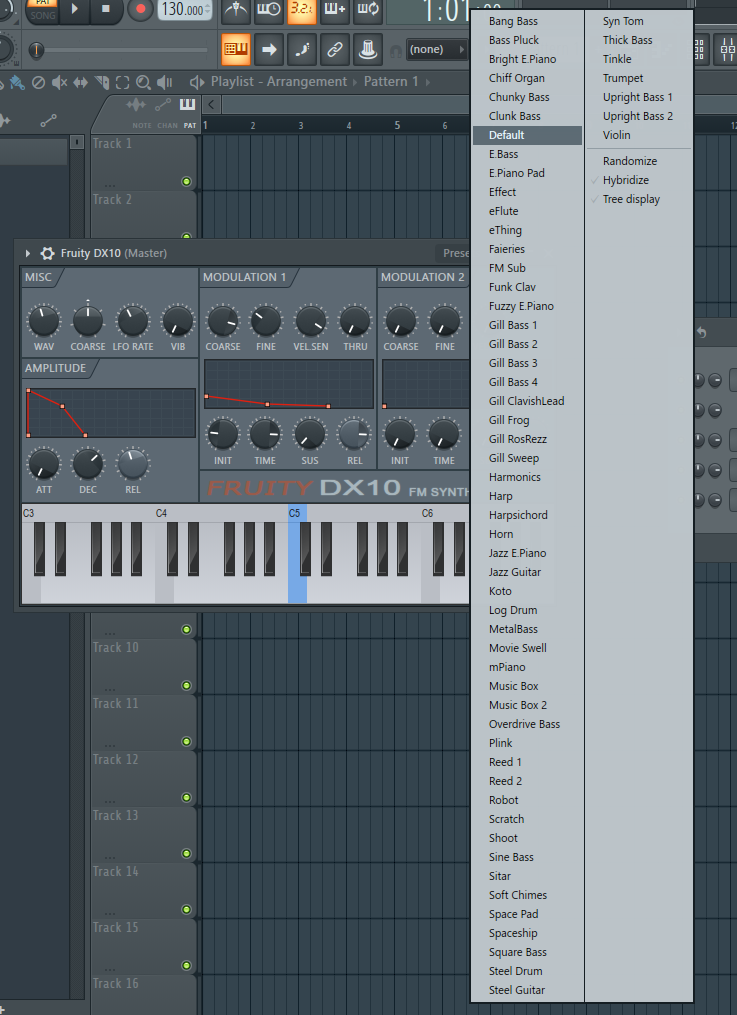Image resolution: width=737 pixels, height=1015 pixels.
Task: Click Randomize in preset menu
Action: (639, 161)
